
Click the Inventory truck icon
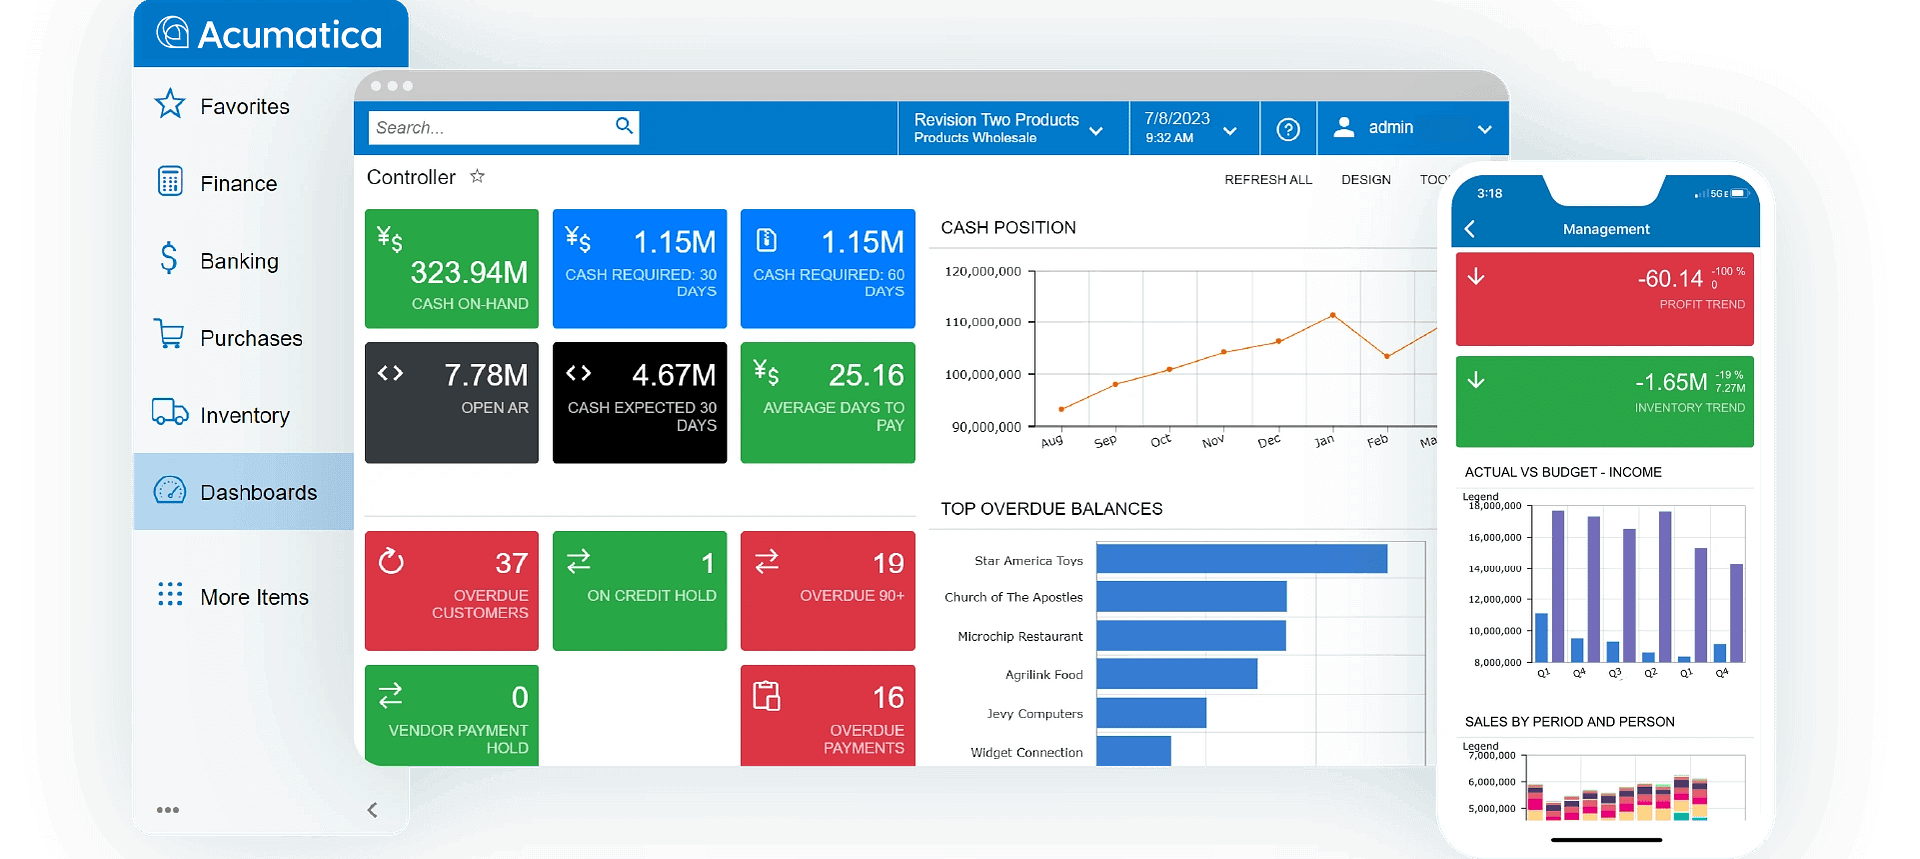[170, 412]
